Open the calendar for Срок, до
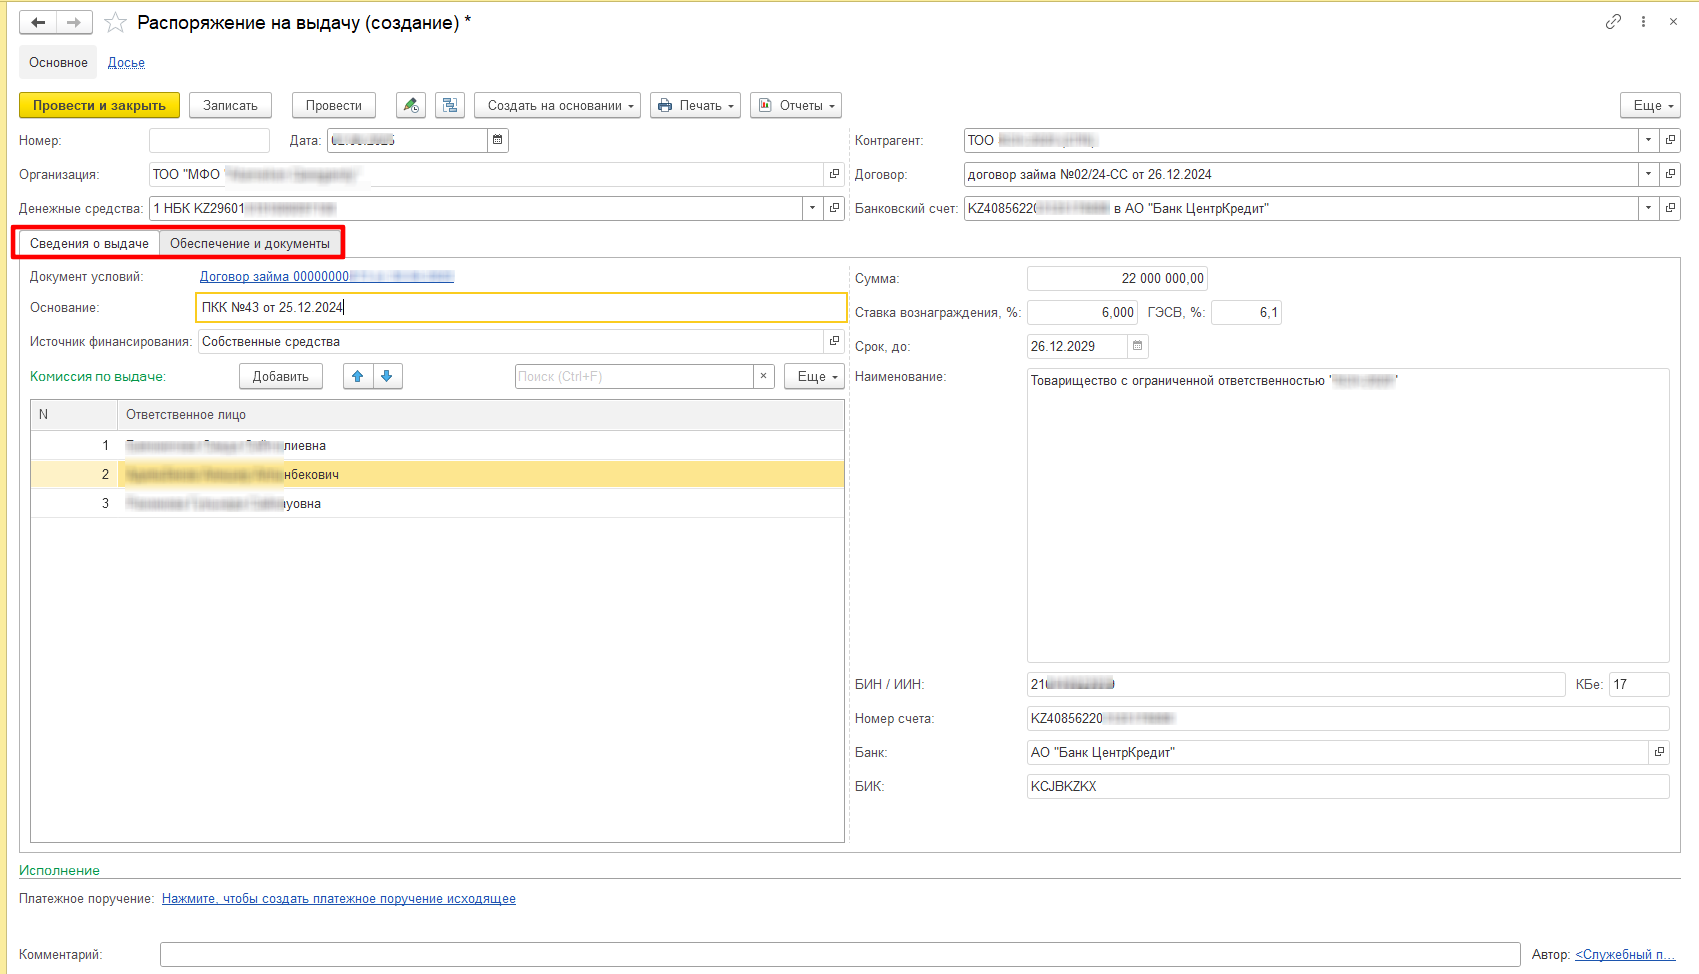Image resolution: width=1699 pixels, height=974 pixels. 1138,346
